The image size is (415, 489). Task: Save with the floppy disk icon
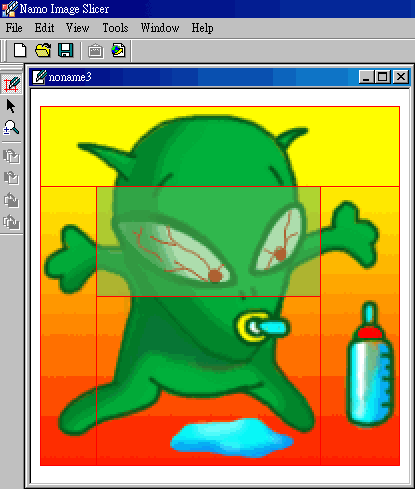coord(65,51)
